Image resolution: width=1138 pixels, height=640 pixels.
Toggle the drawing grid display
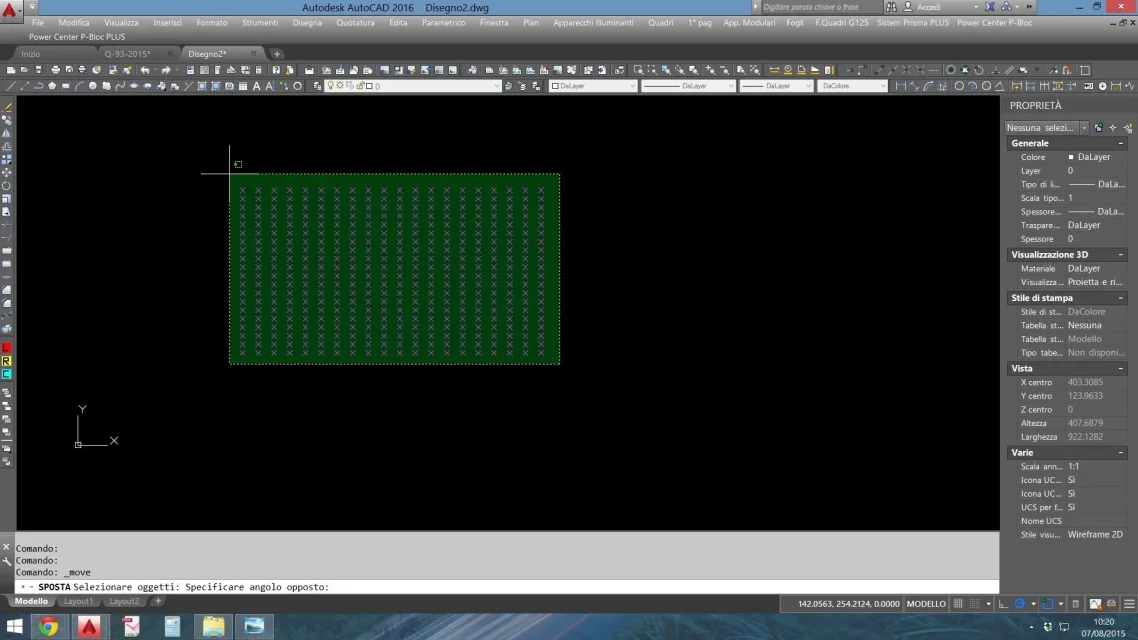tap(958, 604)
